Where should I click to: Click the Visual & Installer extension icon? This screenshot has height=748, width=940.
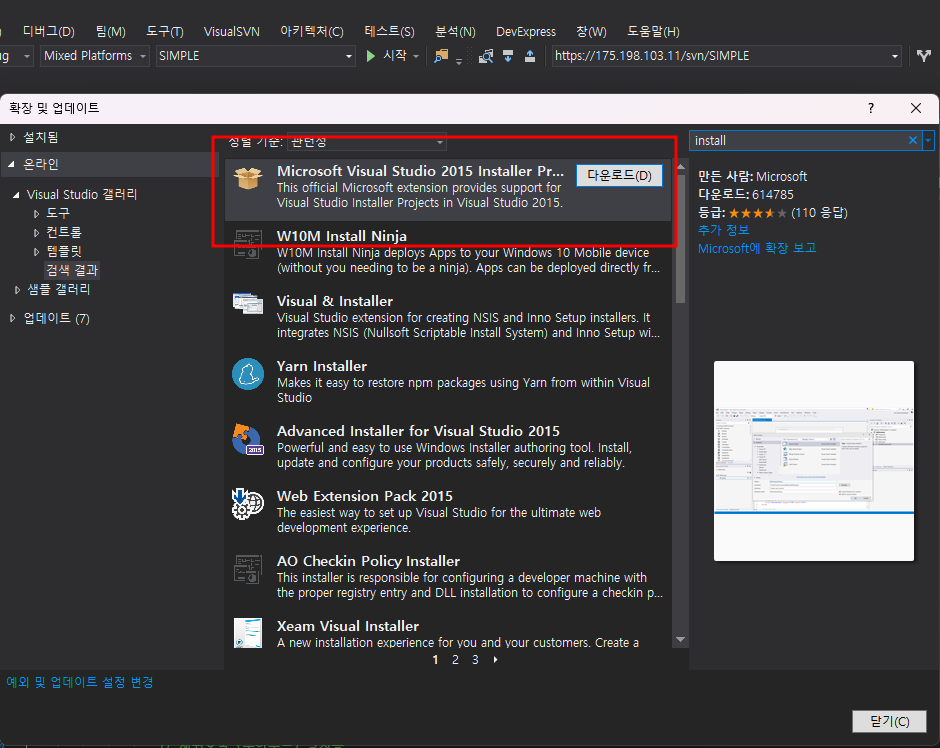(248, 303)
